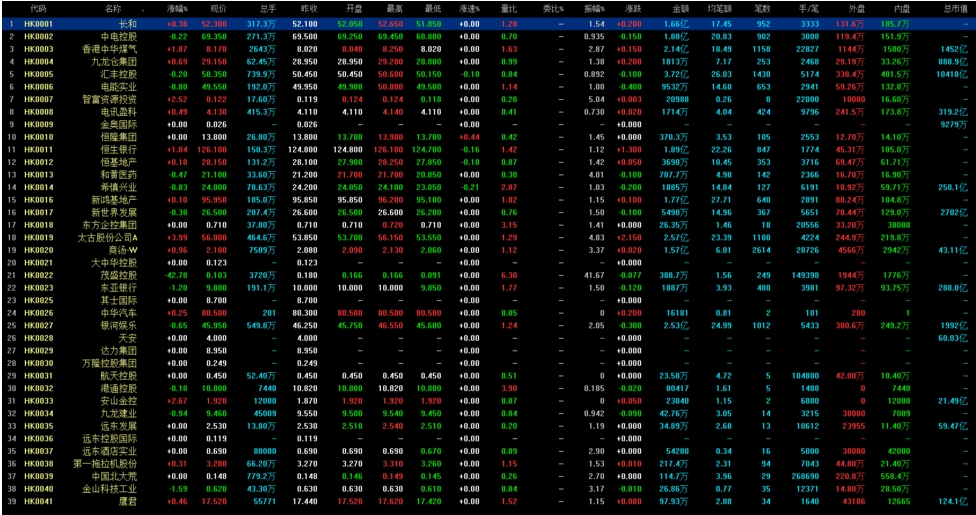Select stock name 第一拖拉机股份

point(105,463)
